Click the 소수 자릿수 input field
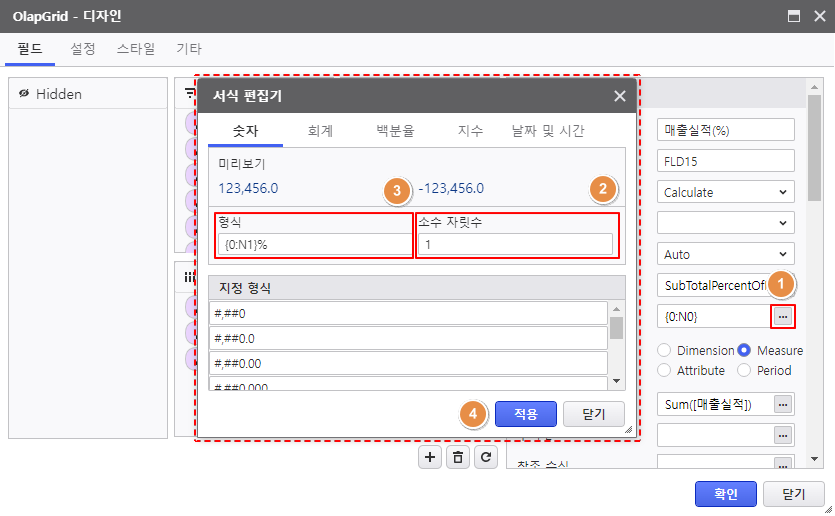835x516 pixels. [x=515, y=244]
